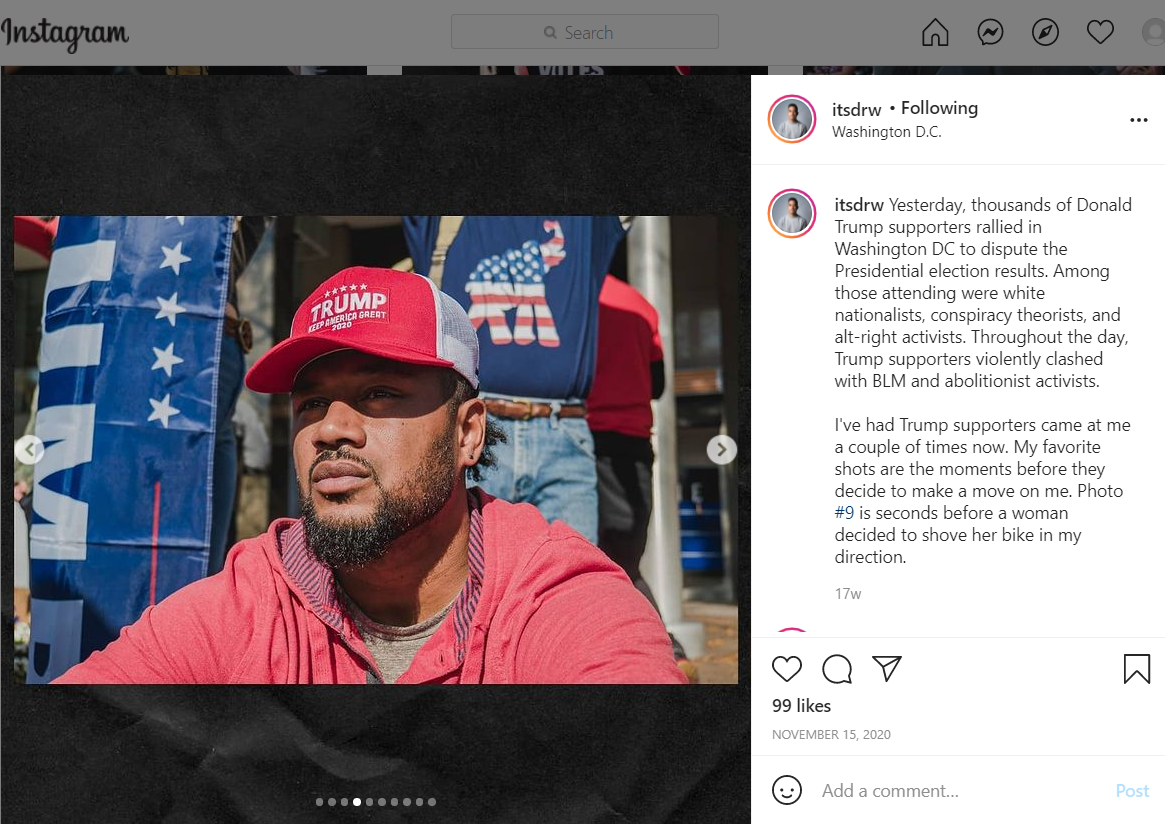
Task: Share post with paper plane icon
Action: [x=887, y=669]
